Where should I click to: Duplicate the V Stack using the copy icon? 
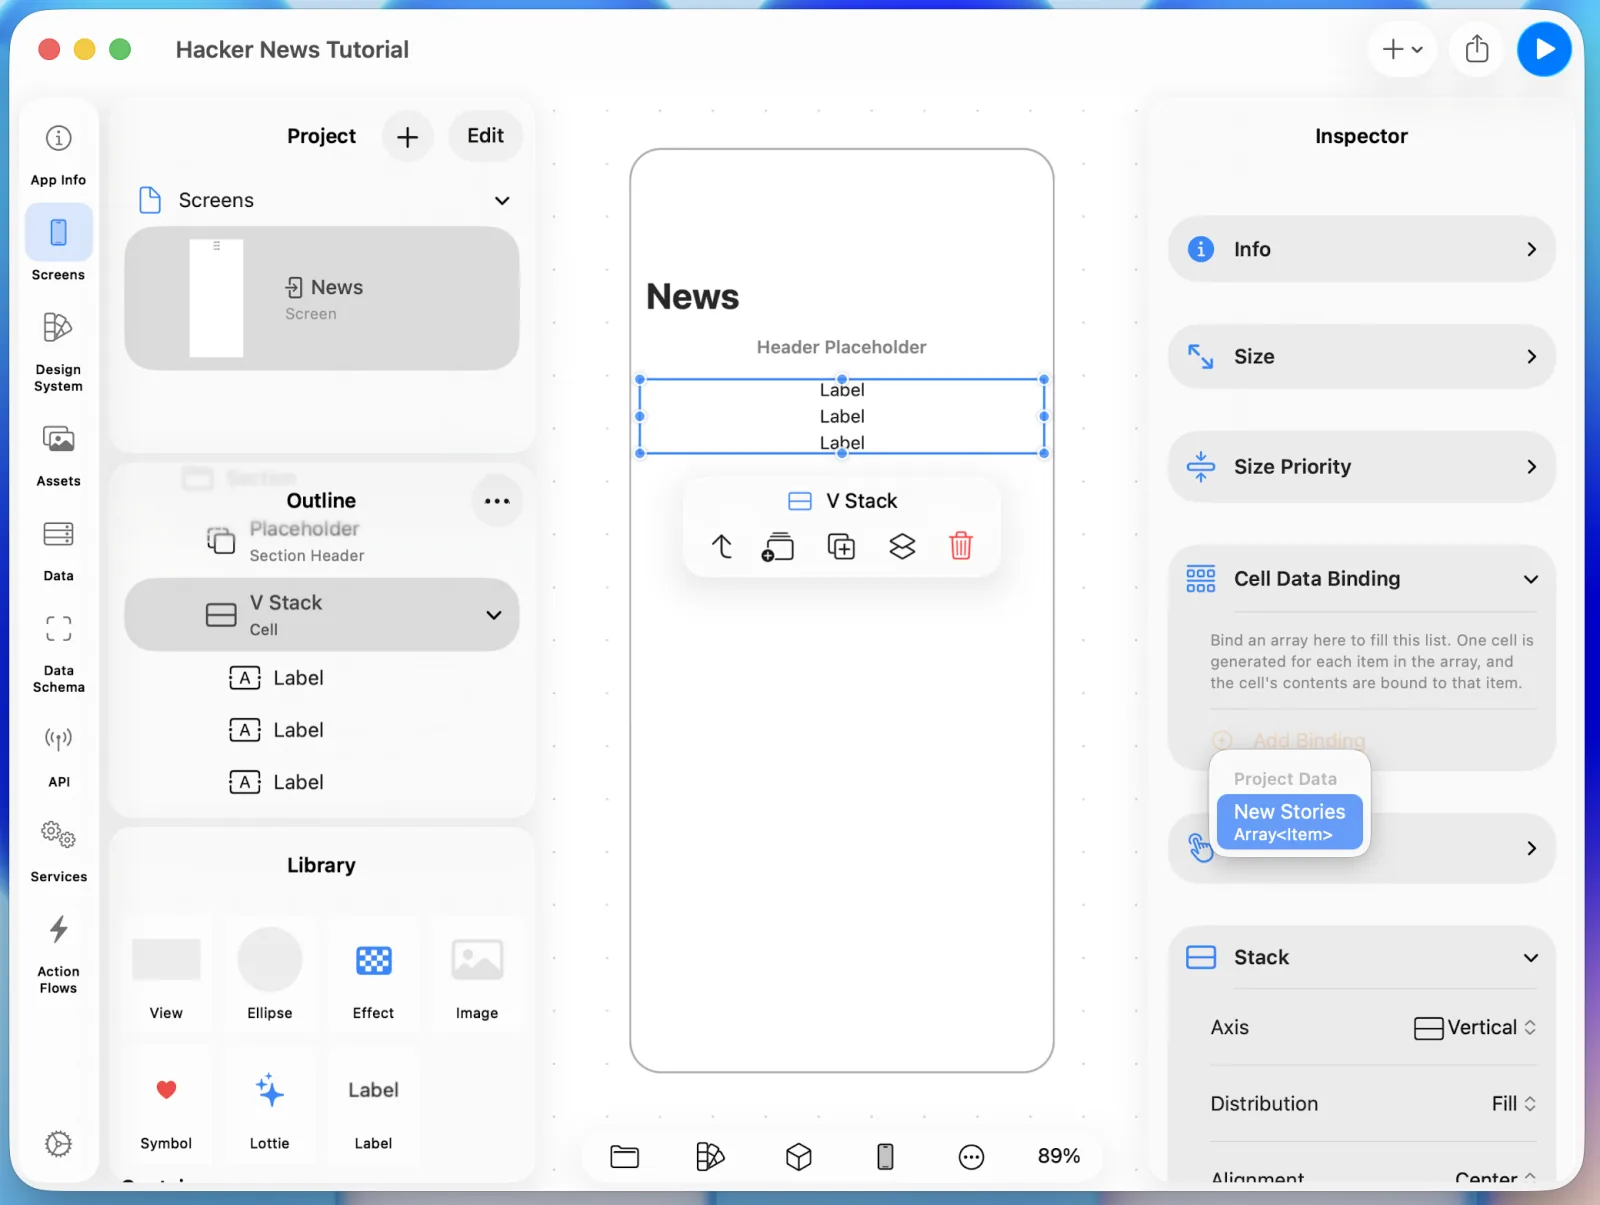coord(841,546)
